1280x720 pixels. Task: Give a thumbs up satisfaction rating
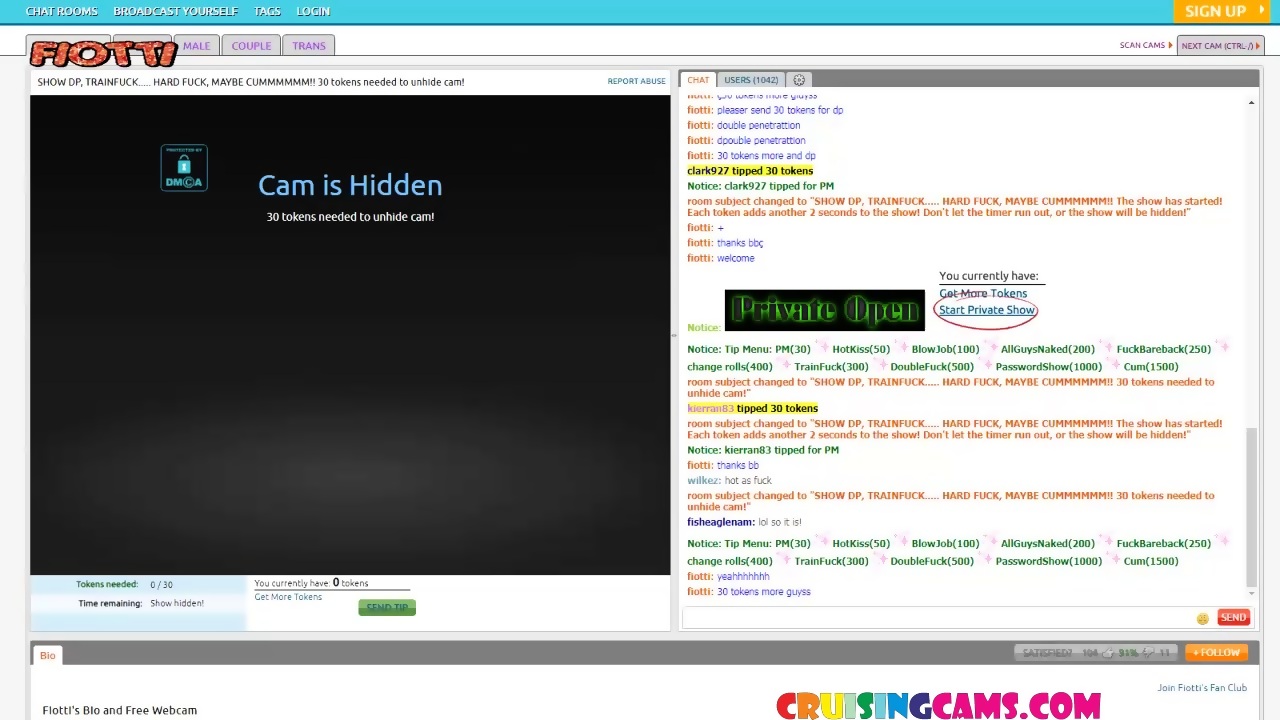[x=1107, y=653]
